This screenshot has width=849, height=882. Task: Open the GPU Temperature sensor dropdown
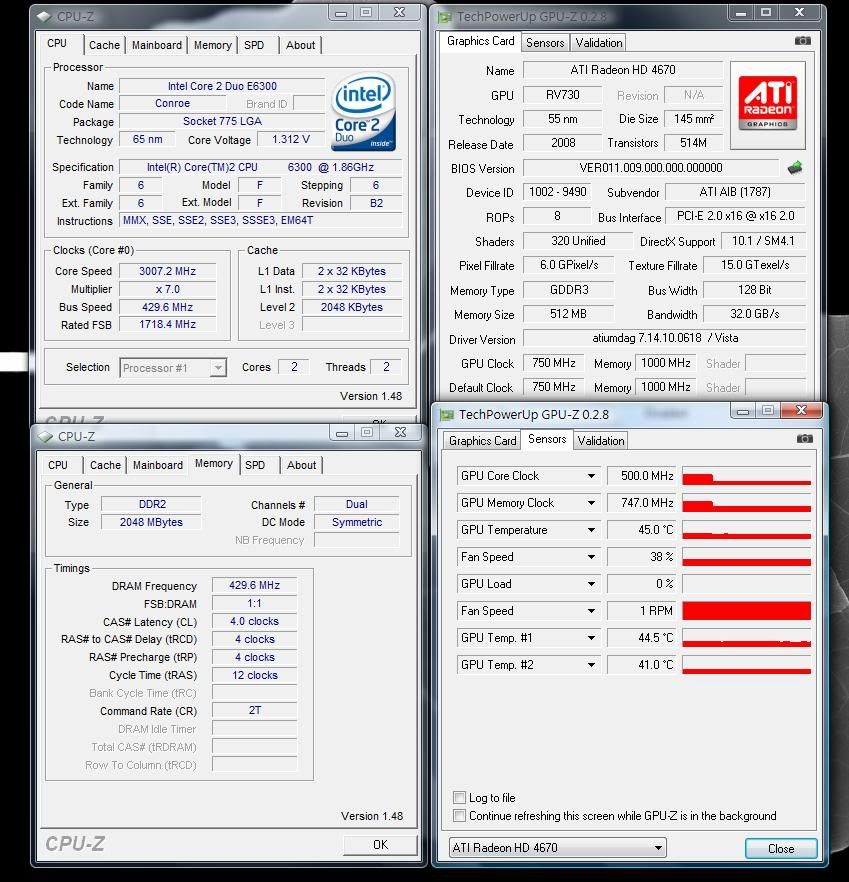click(x=591, y=530)
